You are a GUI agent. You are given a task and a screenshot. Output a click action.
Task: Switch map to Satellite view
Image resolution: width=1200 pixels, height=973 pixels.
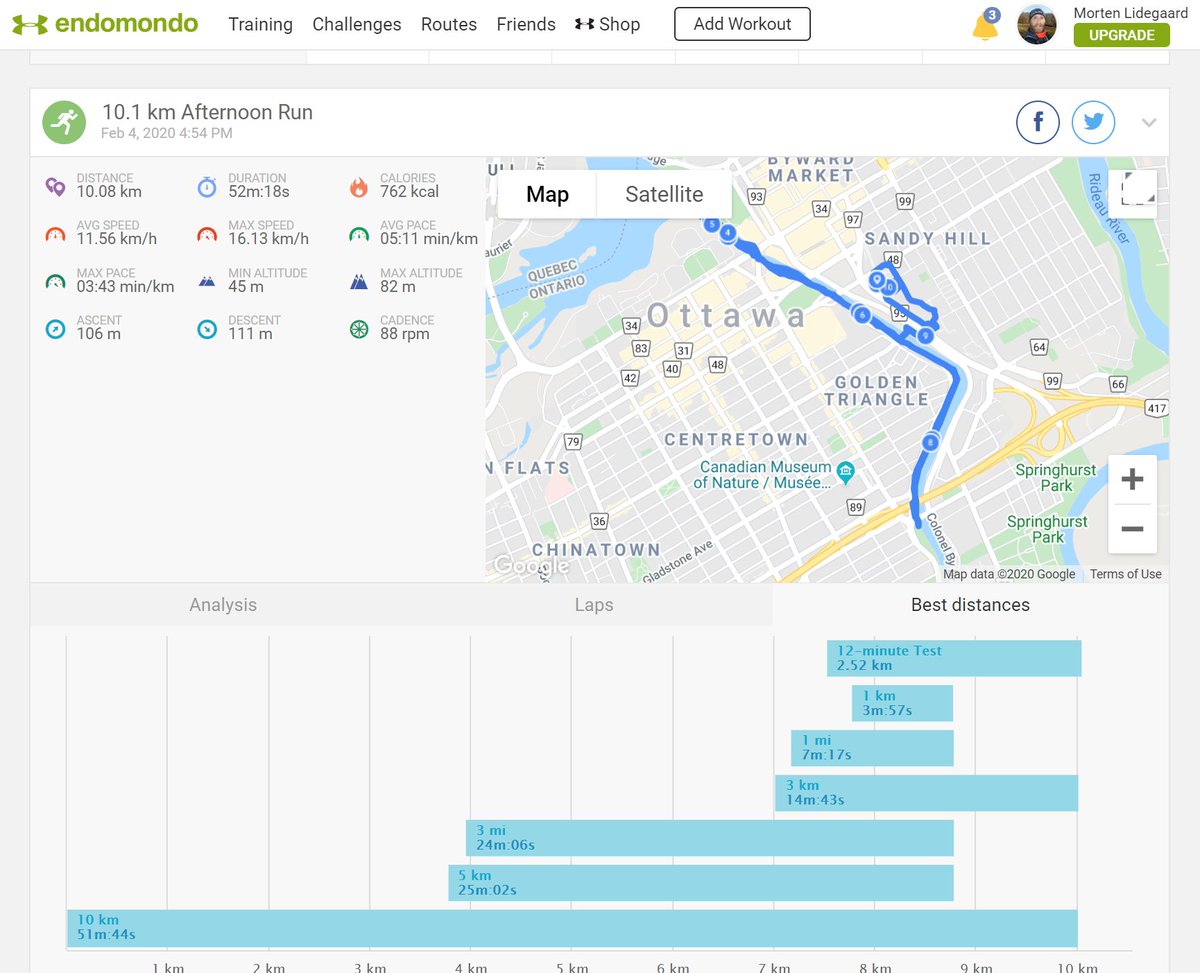[664, 194]
